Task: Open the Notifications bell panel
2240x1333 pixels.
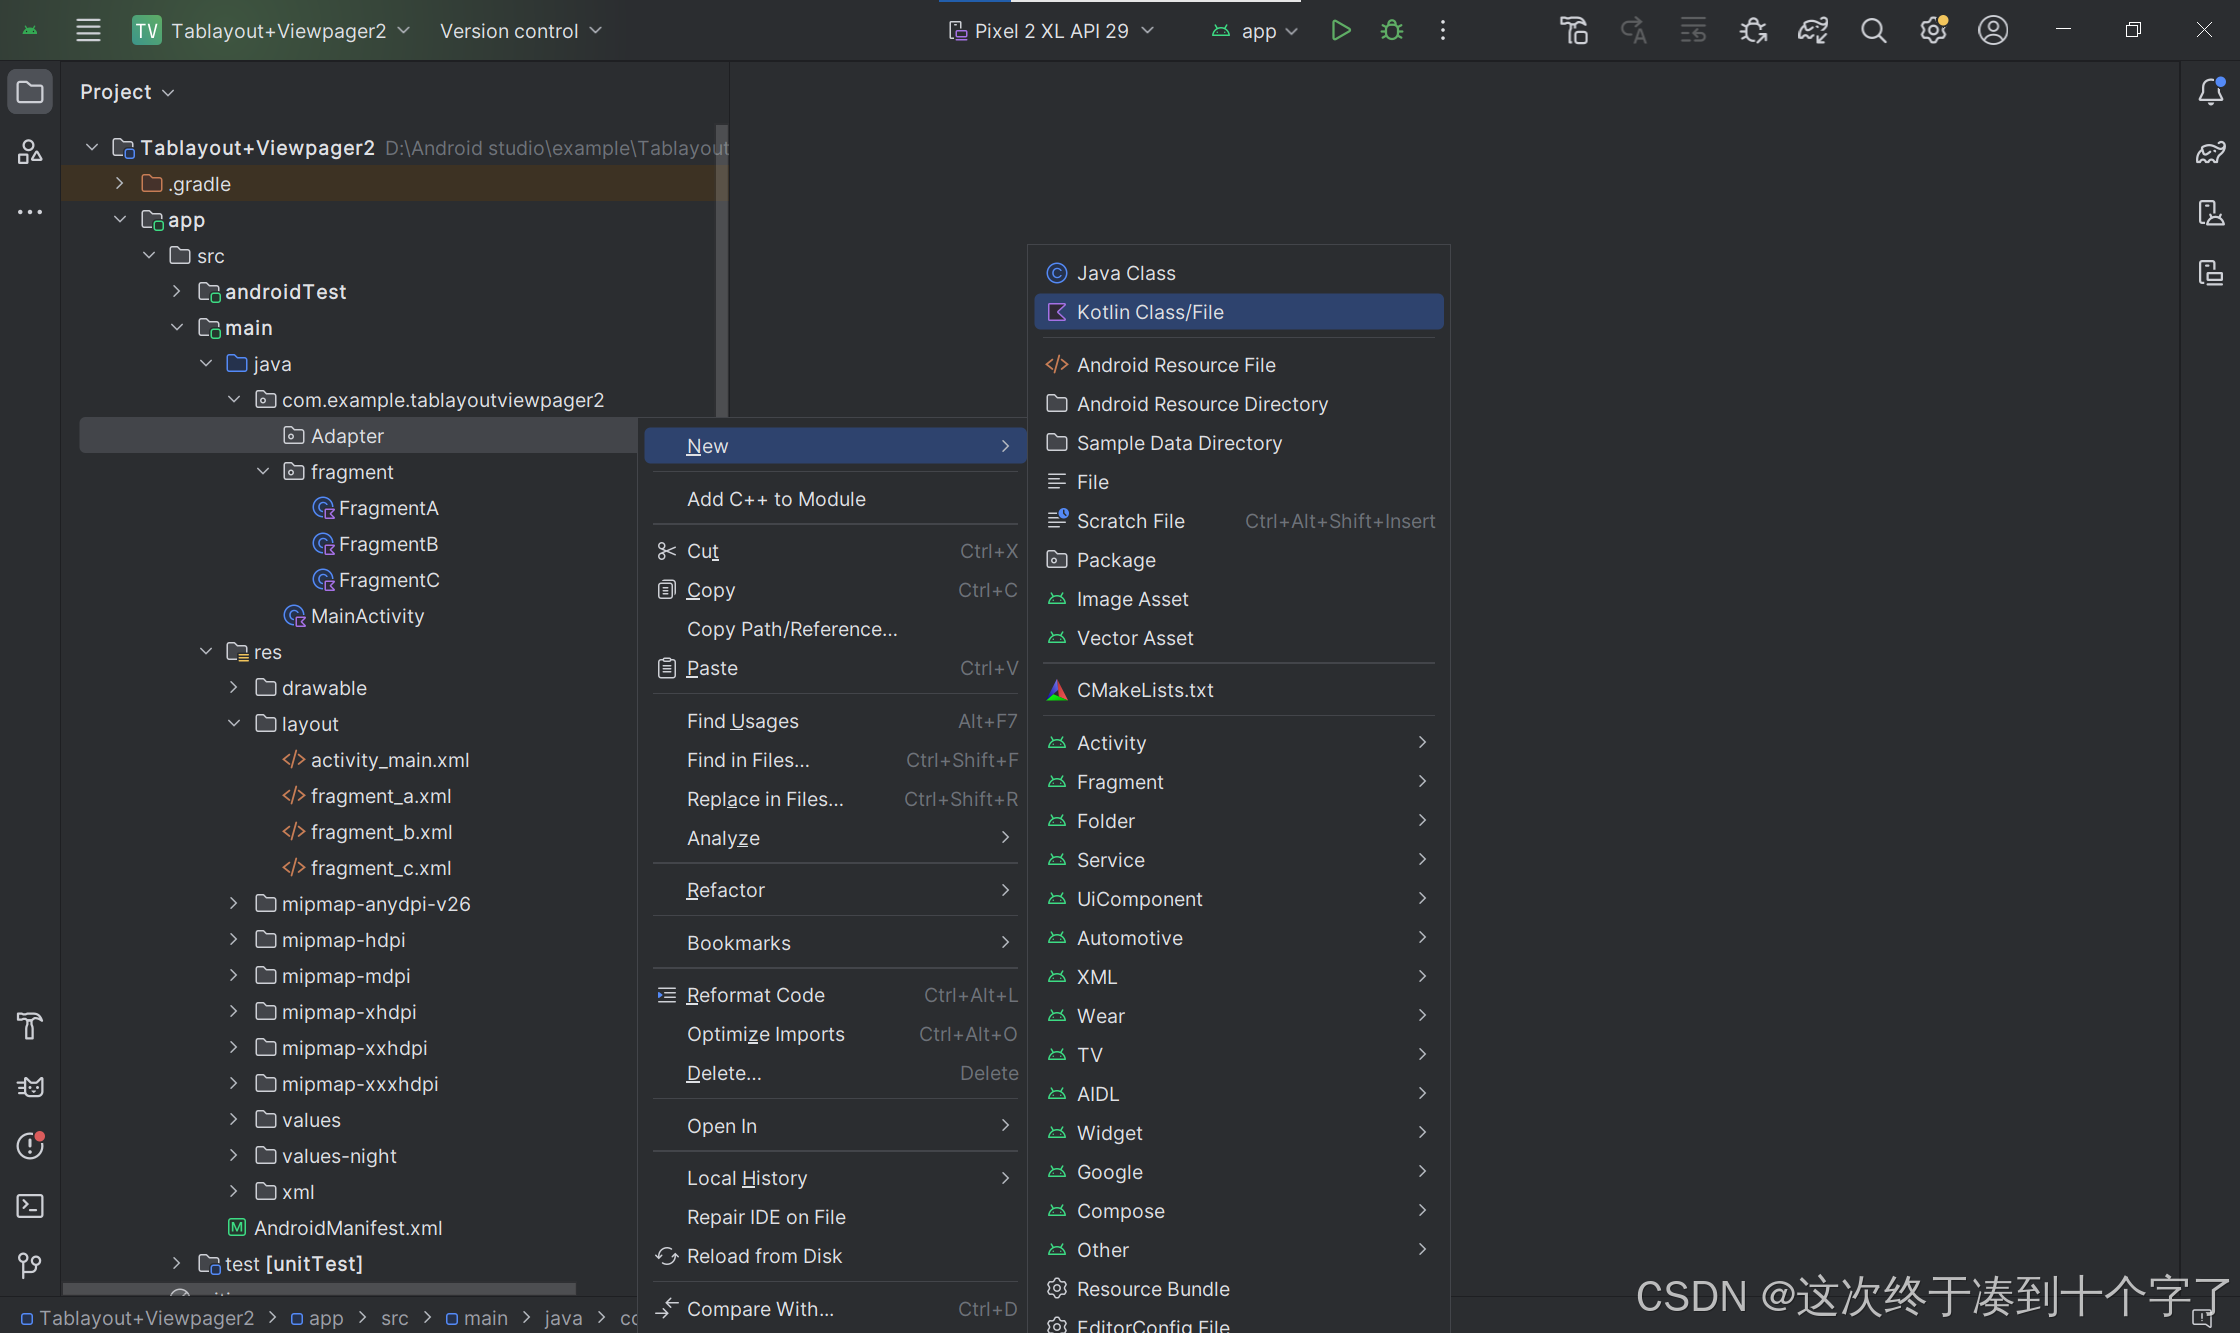Action: pyautogui.click(x=2210, y=92)
